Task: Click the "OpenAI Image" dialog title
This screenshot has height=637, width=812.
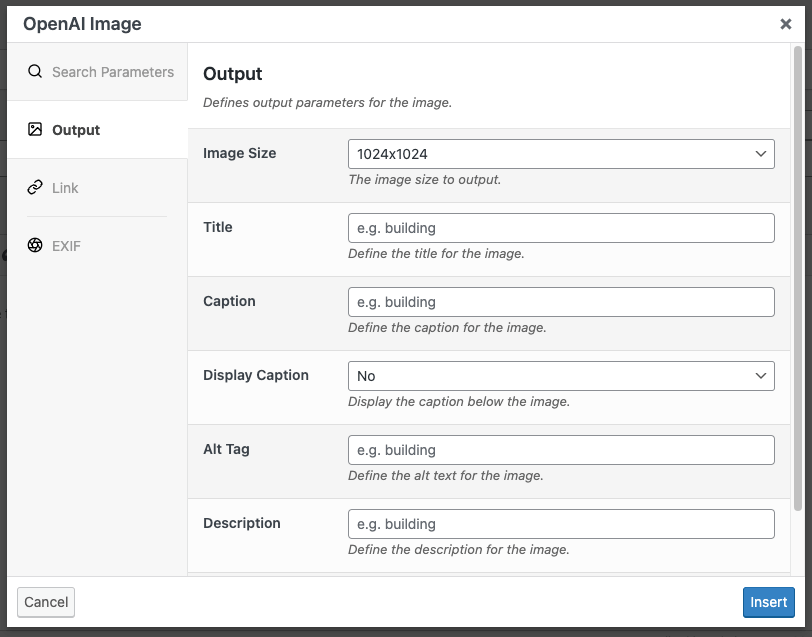Action: coord(82,24)
